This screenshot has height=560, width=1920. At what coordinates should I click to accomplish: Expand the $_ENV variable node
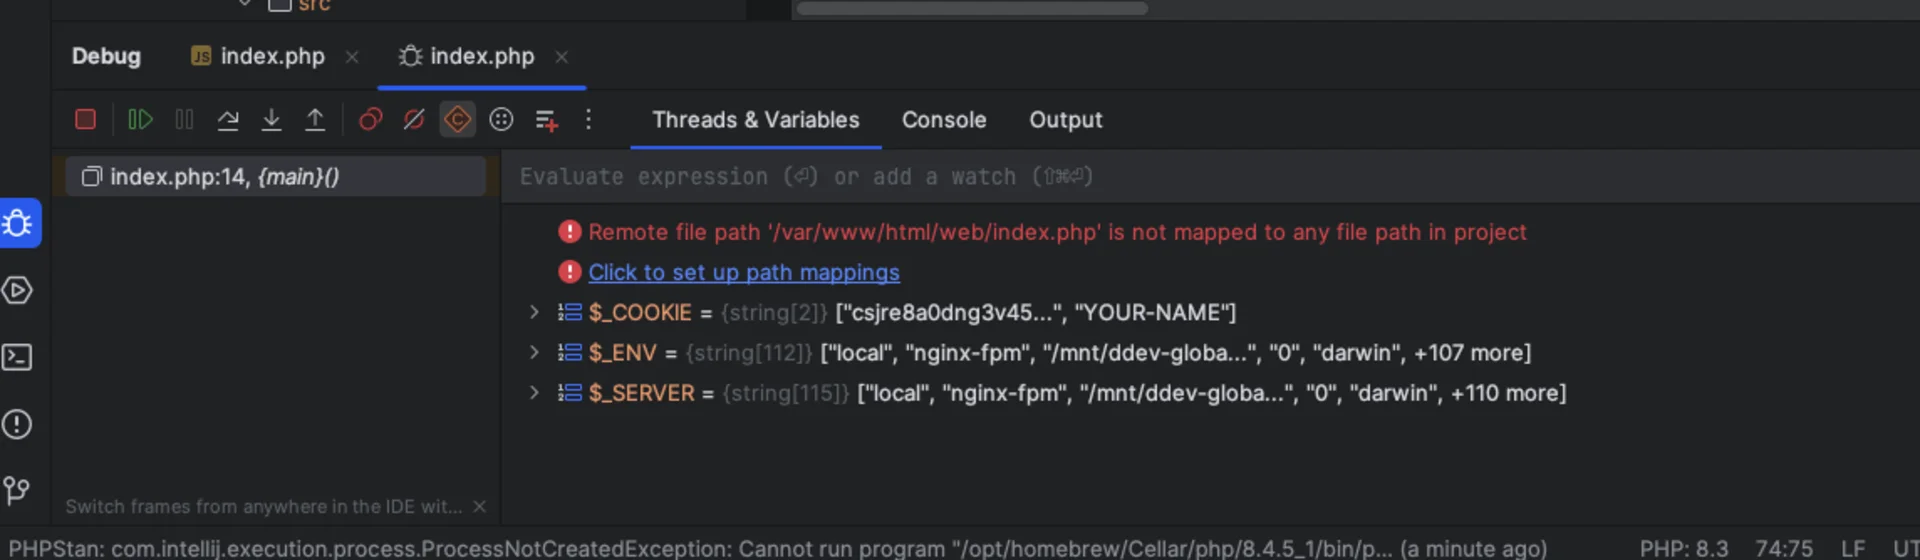(534, 353)
